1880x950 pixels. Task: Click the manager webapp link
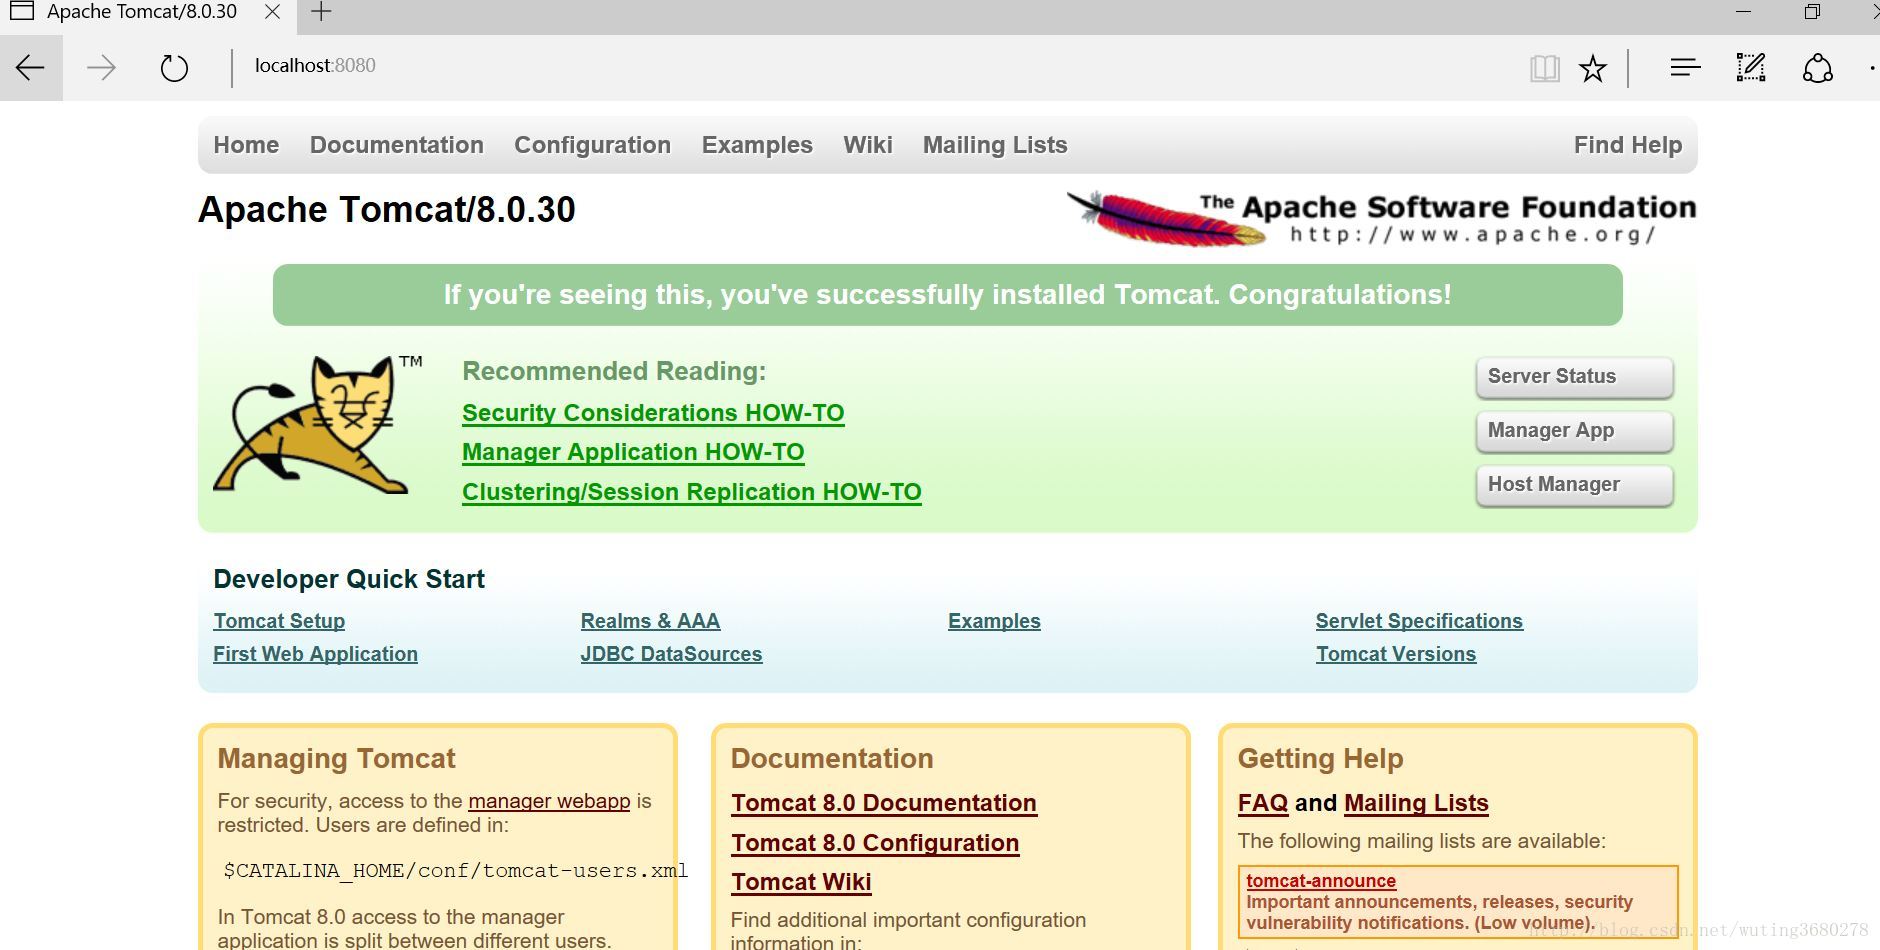[x=549, y=801]
